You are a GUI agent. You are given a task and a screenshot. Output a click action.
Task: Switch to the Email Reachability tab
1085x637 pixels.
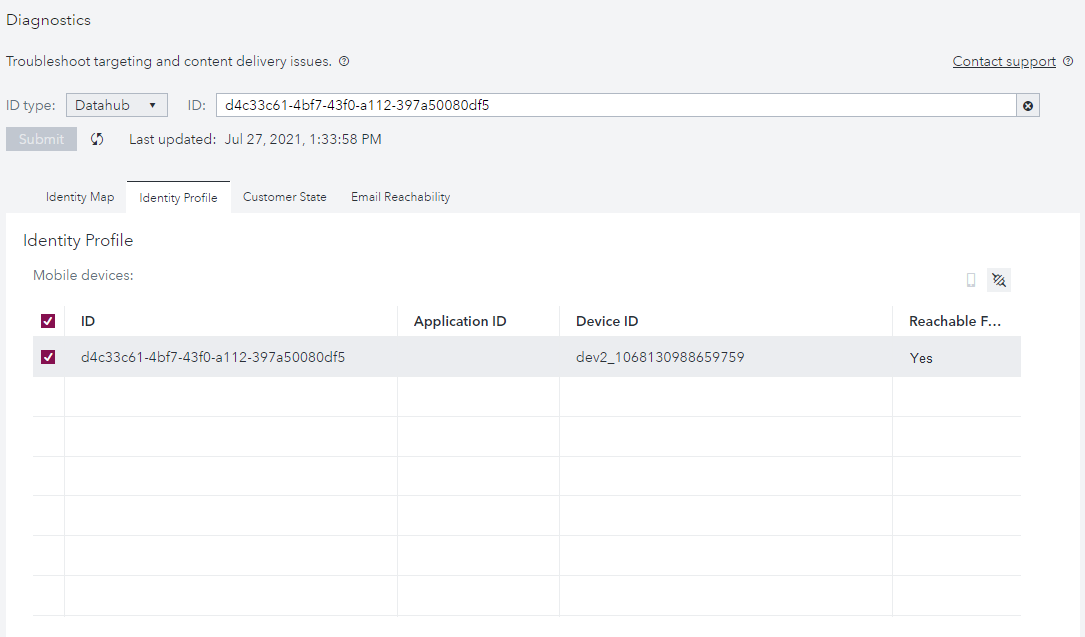[399, 196]
